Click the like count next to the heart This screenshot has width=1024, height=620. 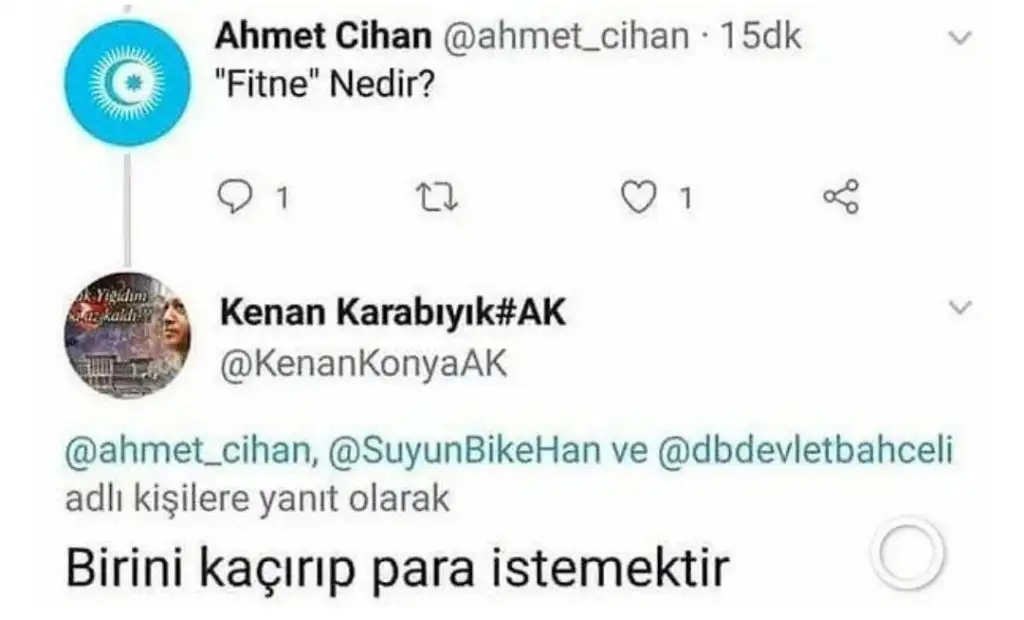[685, 199]
